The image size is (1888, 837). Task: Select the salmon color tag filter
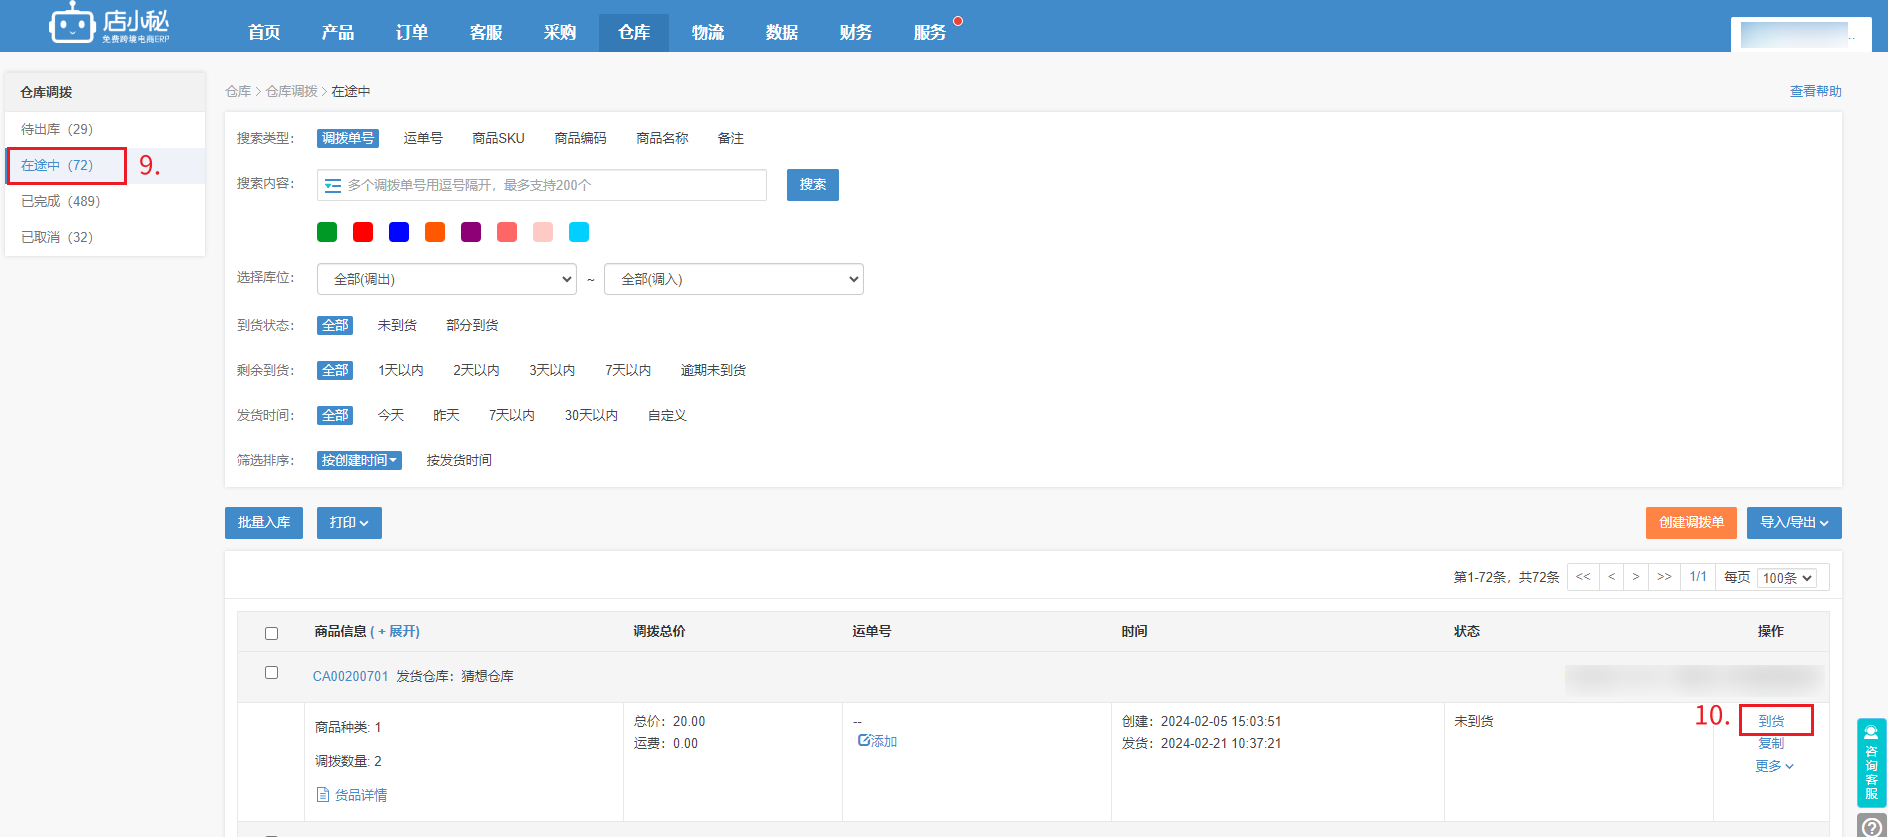pos(507,232)
